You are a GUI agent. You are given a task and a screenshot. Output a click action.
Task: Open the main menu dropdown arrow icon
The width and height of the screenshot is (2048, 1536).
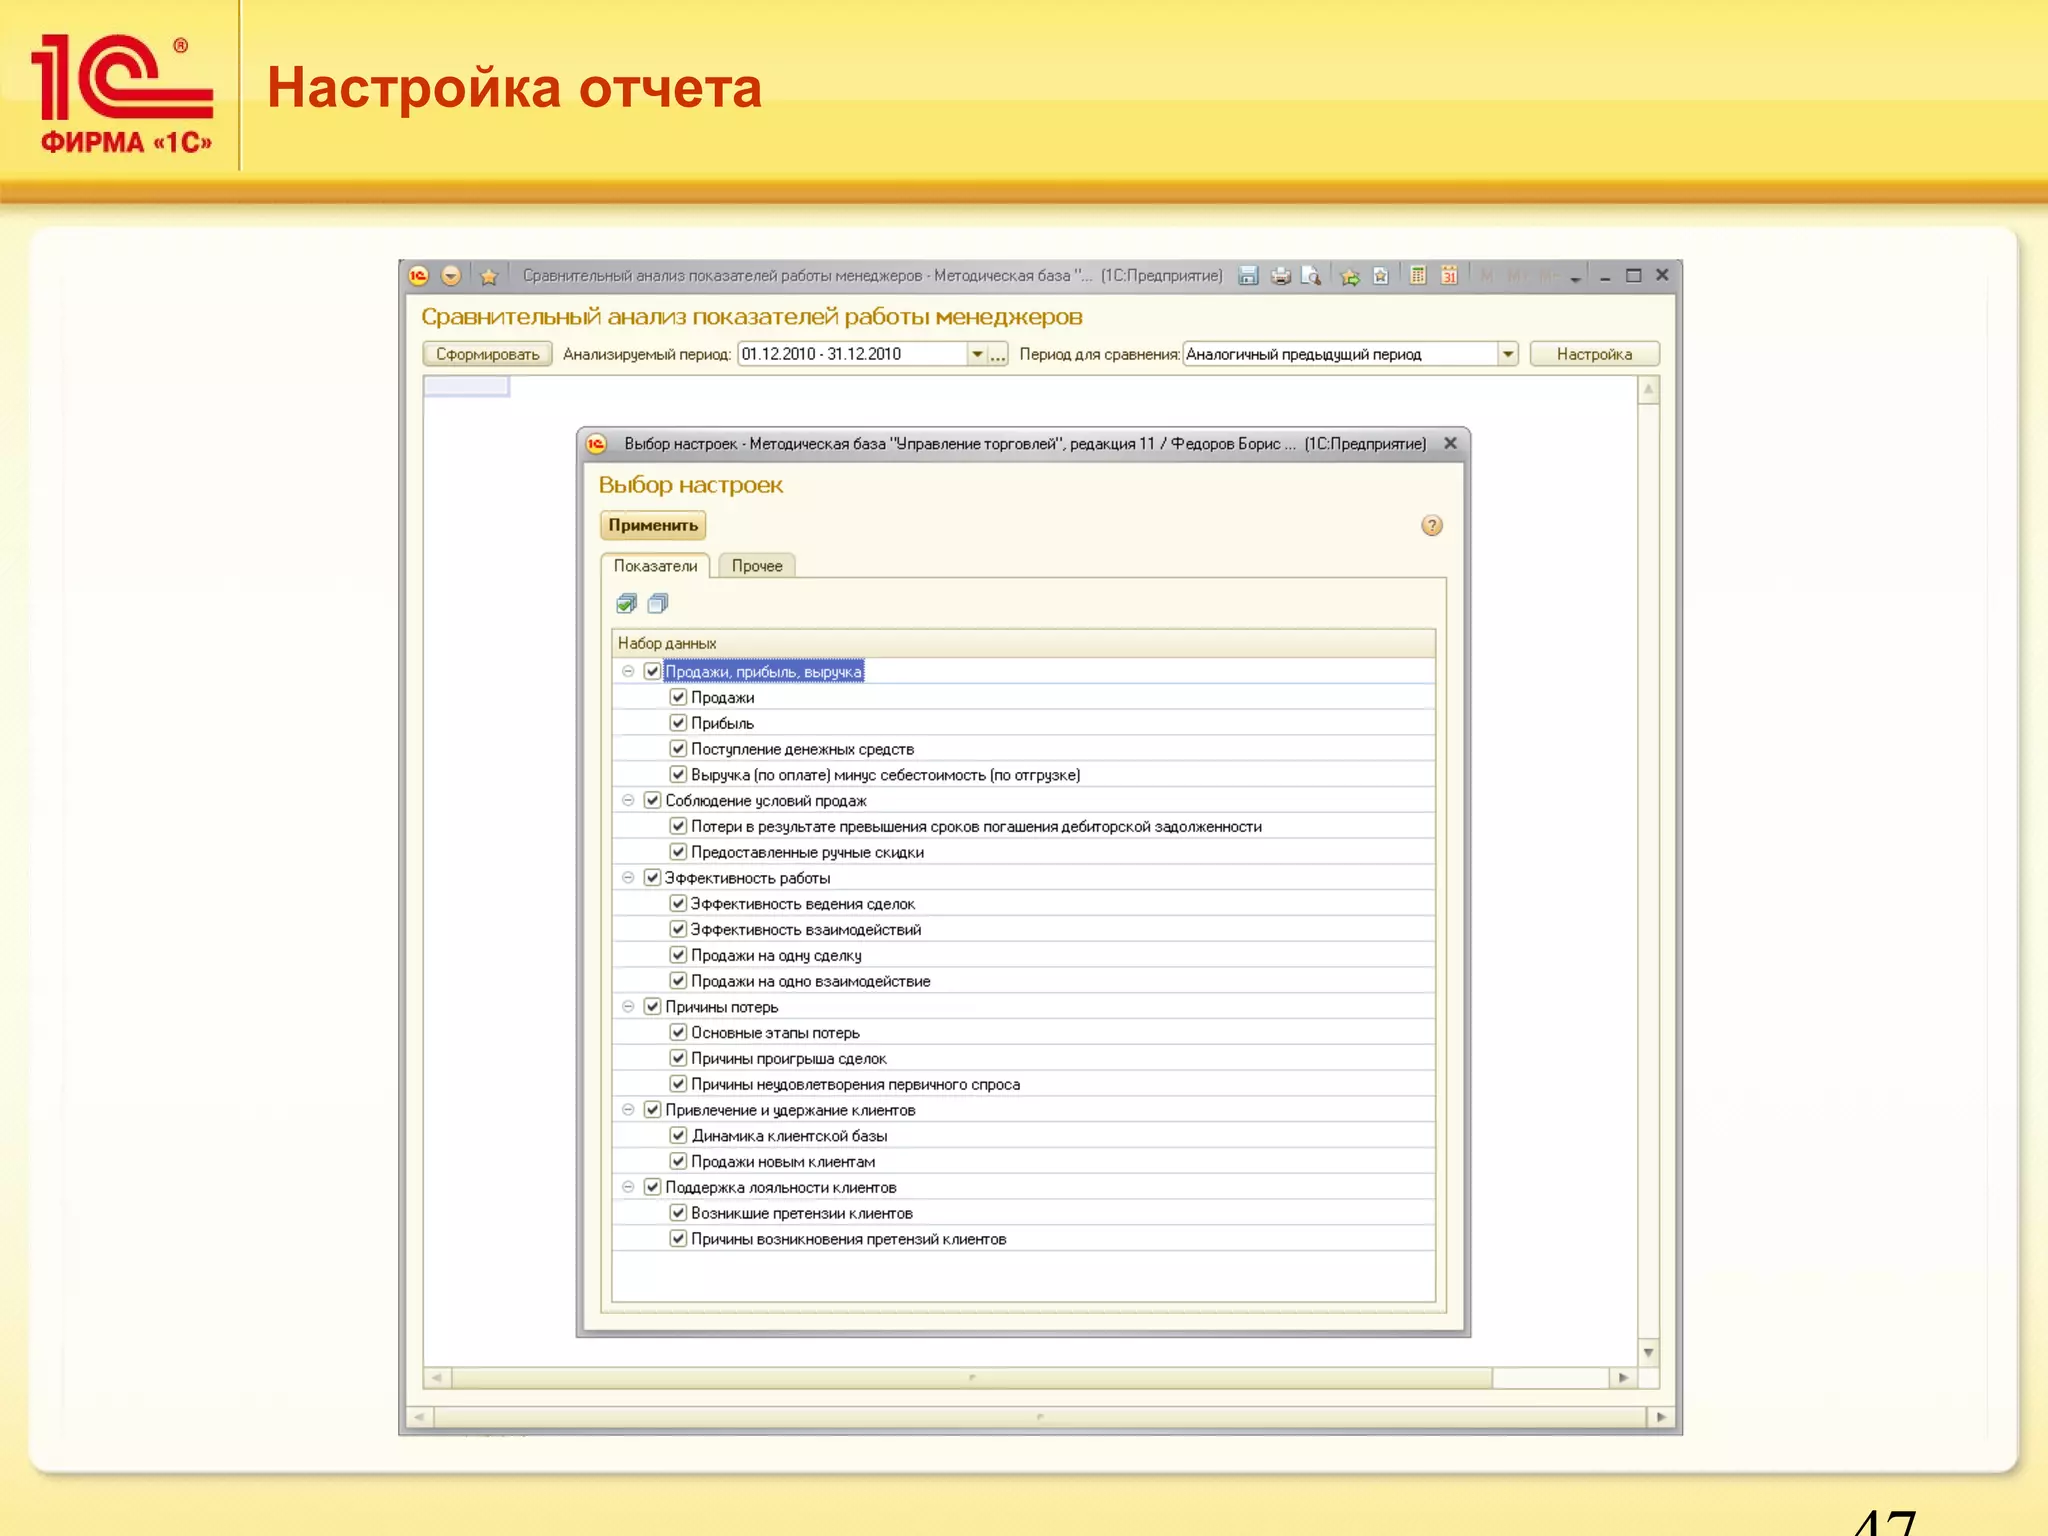[451, 275]
